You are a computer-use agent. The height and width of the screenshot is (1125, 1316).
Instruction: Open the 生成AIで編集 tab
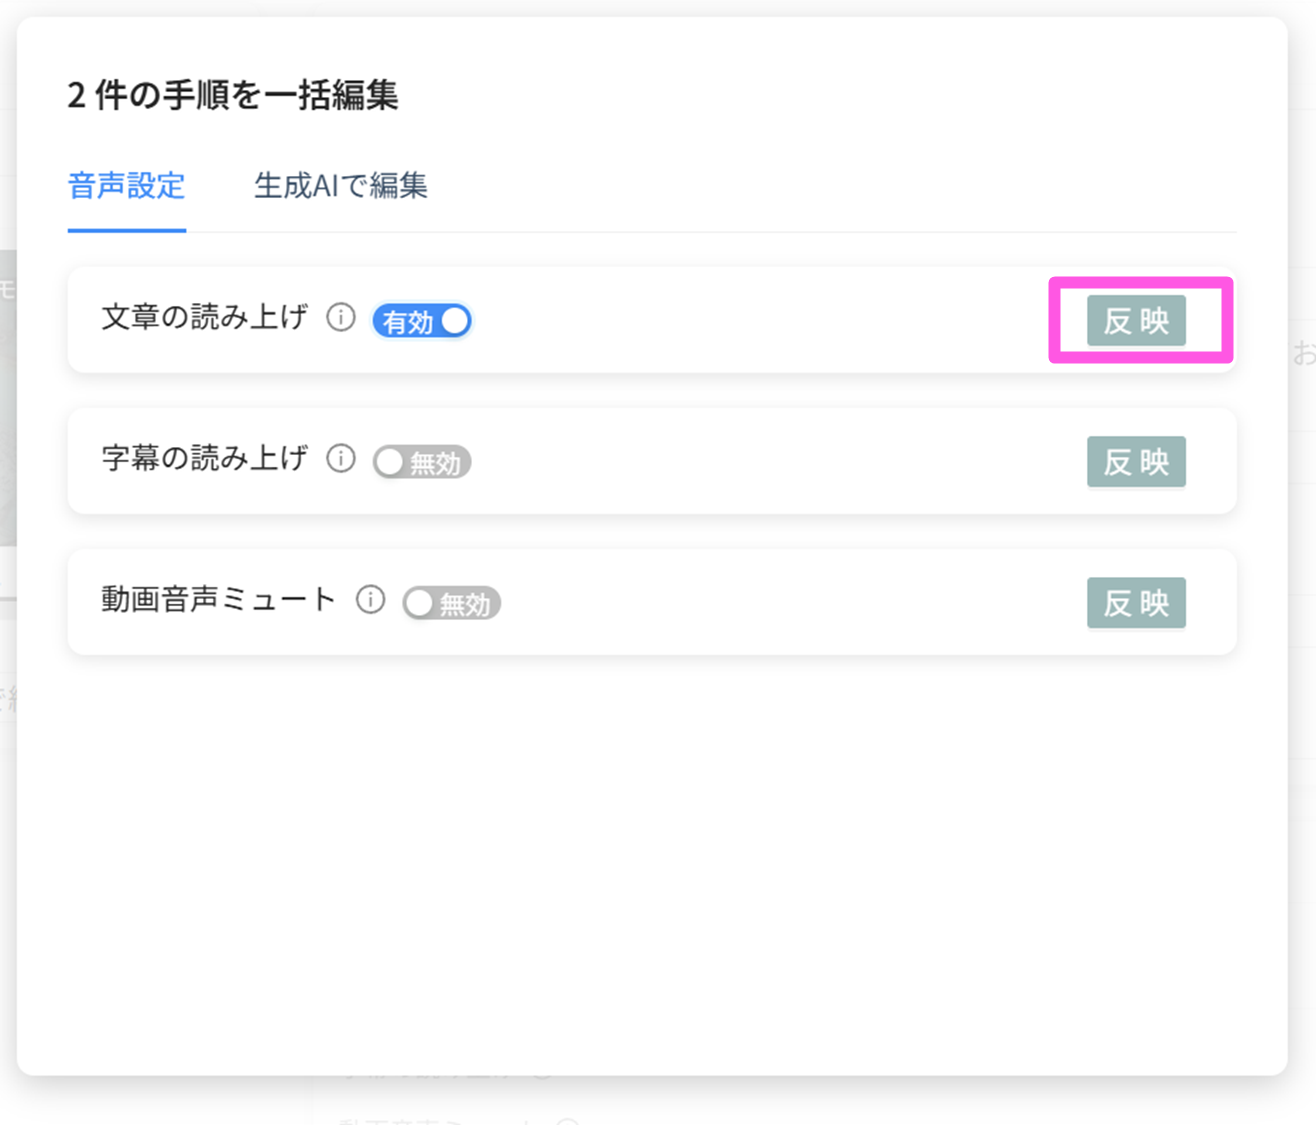[x=341, y=186]
